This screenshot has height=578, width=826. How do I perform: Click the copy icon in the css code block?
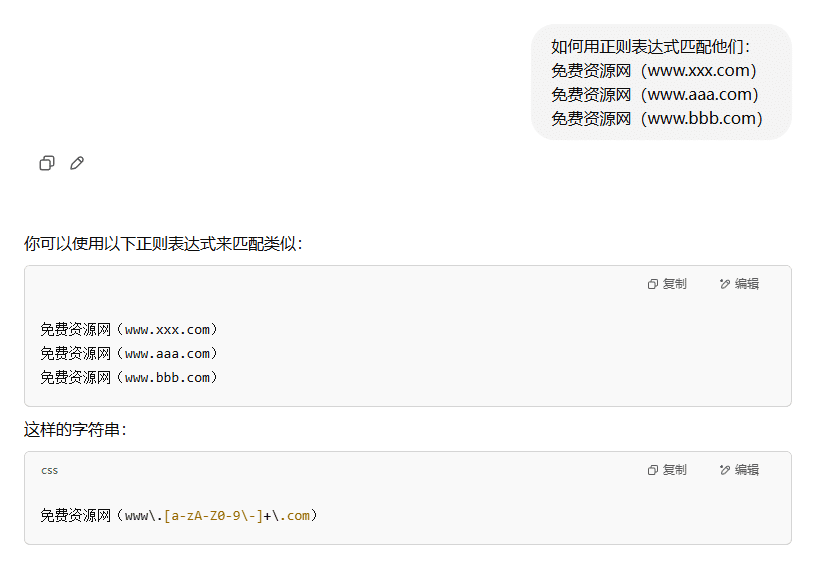coord(653,470)
